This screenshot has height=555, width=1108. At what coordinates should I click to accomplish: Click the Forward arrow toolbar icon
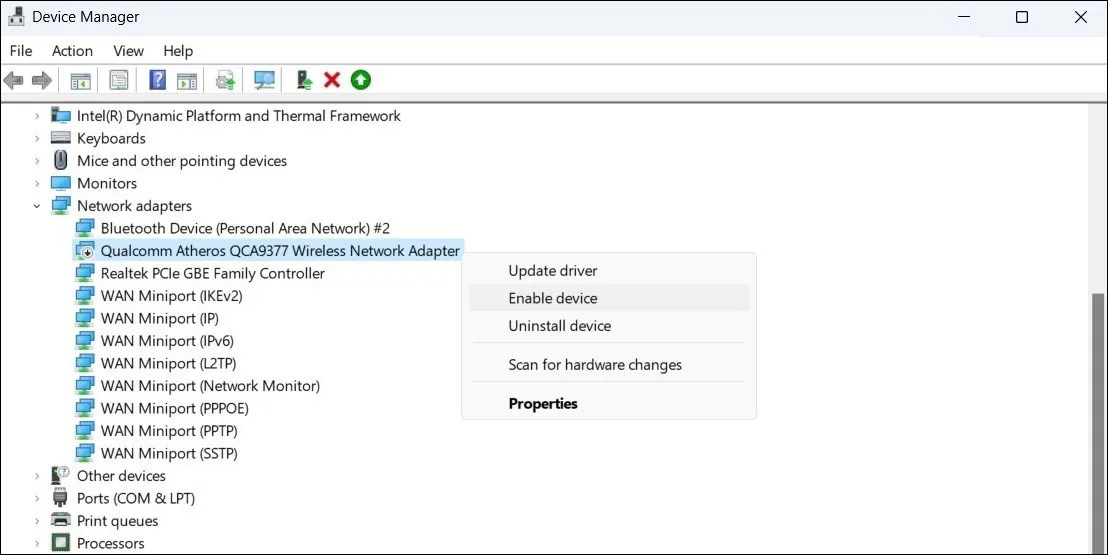coord(41,80)
